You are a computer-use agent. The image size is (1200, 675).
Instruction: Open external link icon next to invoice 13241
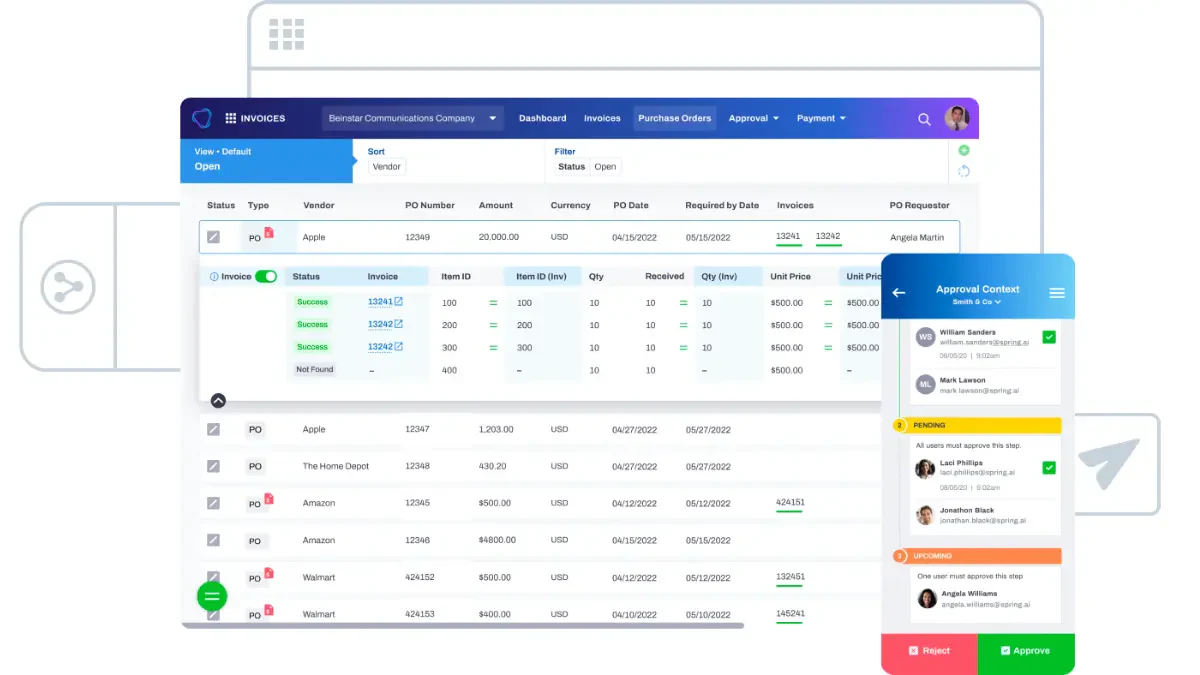(398, 302)
